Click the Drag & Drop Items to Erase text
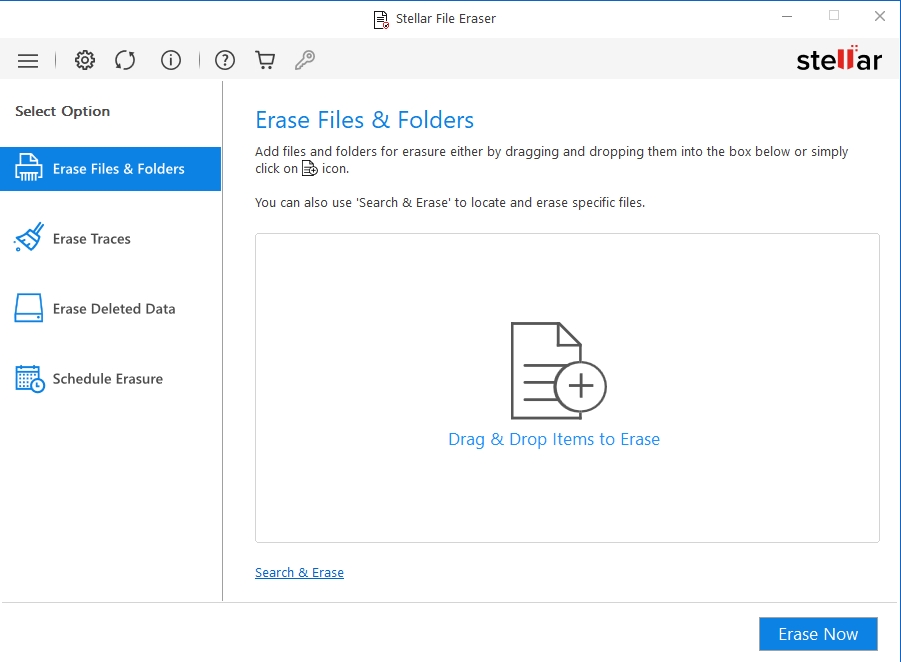Image resolution: width=901 pixels, height=662 pixels. 554,440
